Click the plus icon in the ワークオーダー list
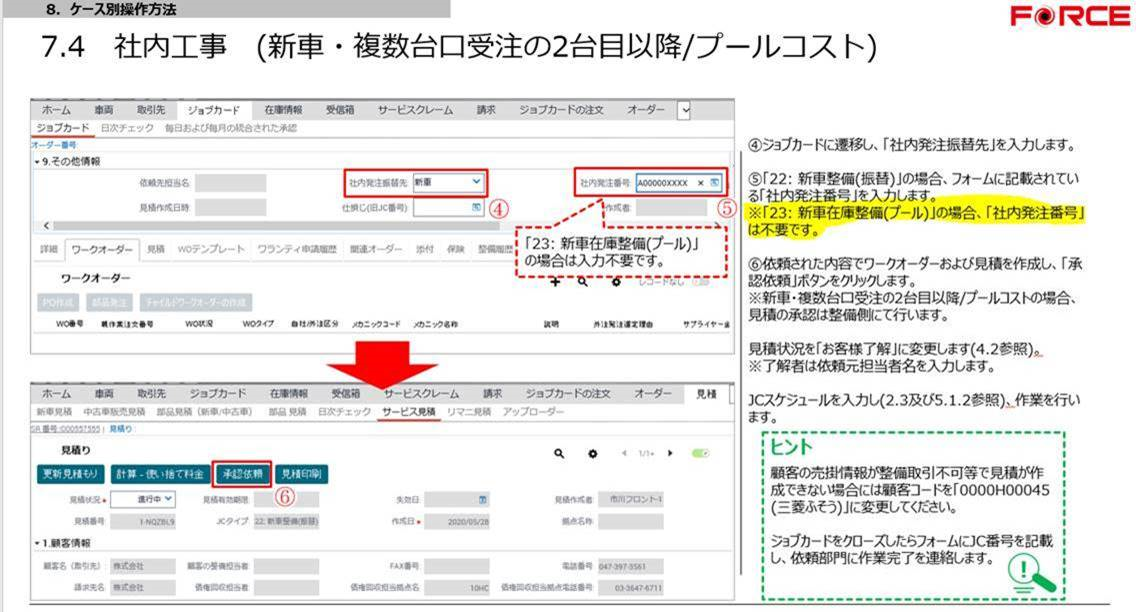The height and width of the screenshot is (612, 1136). coord(555,283)
